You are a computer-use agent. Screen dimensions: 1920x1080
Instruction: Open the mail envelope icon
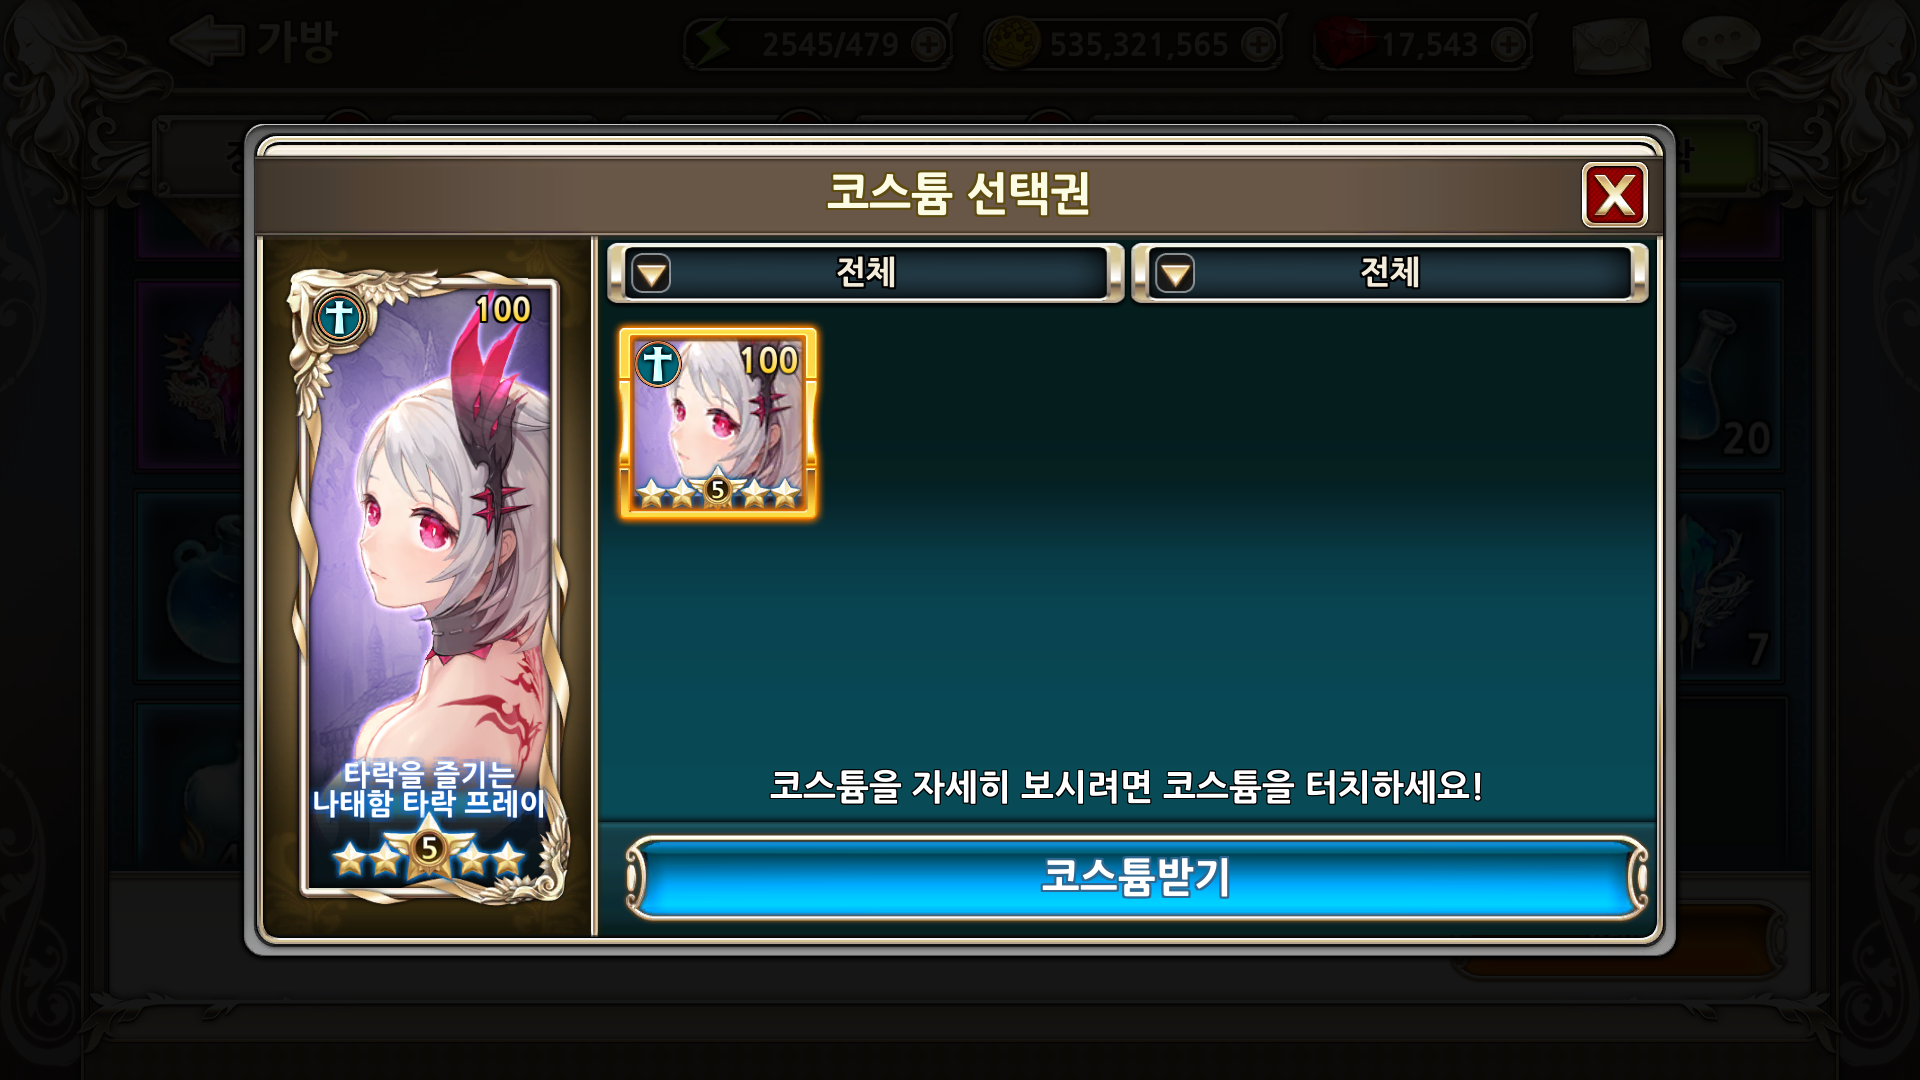[1611, 45]
